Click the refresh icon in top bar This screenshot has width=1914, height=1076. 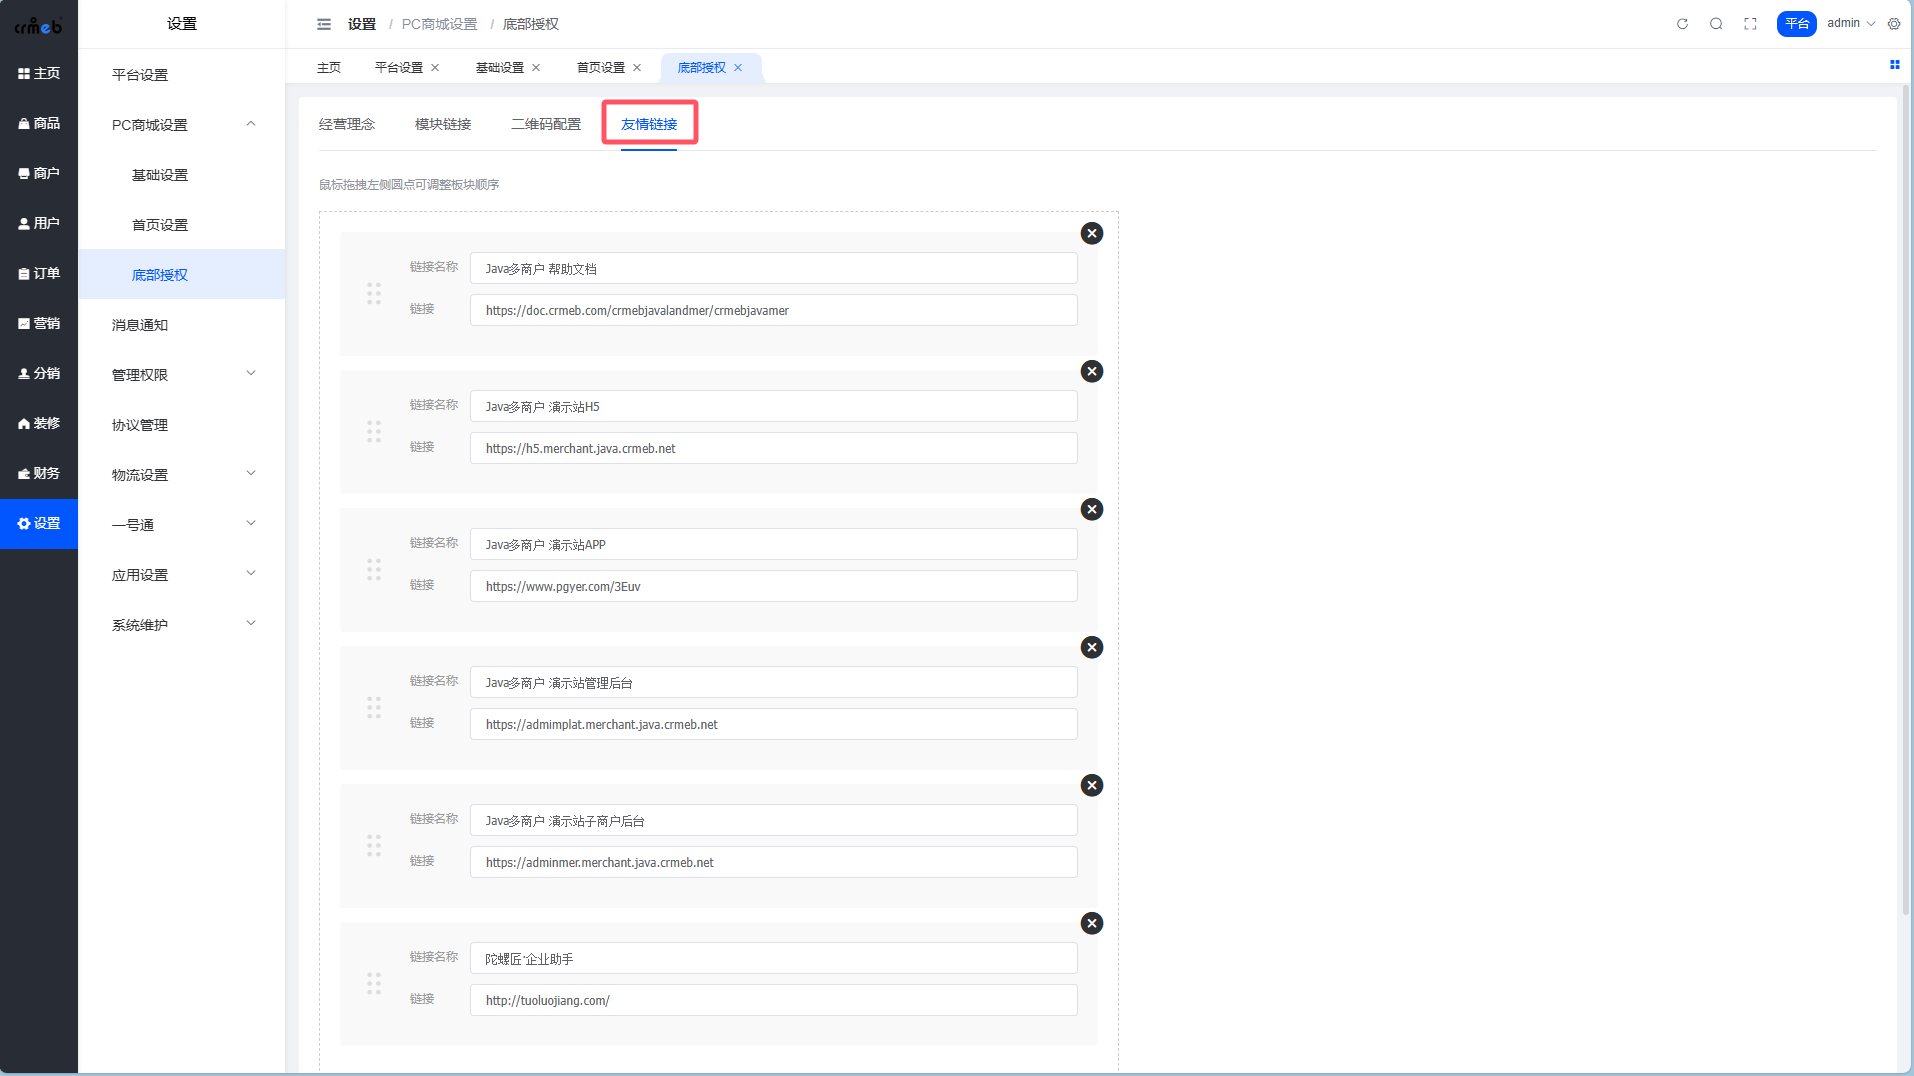point(1682,24)
